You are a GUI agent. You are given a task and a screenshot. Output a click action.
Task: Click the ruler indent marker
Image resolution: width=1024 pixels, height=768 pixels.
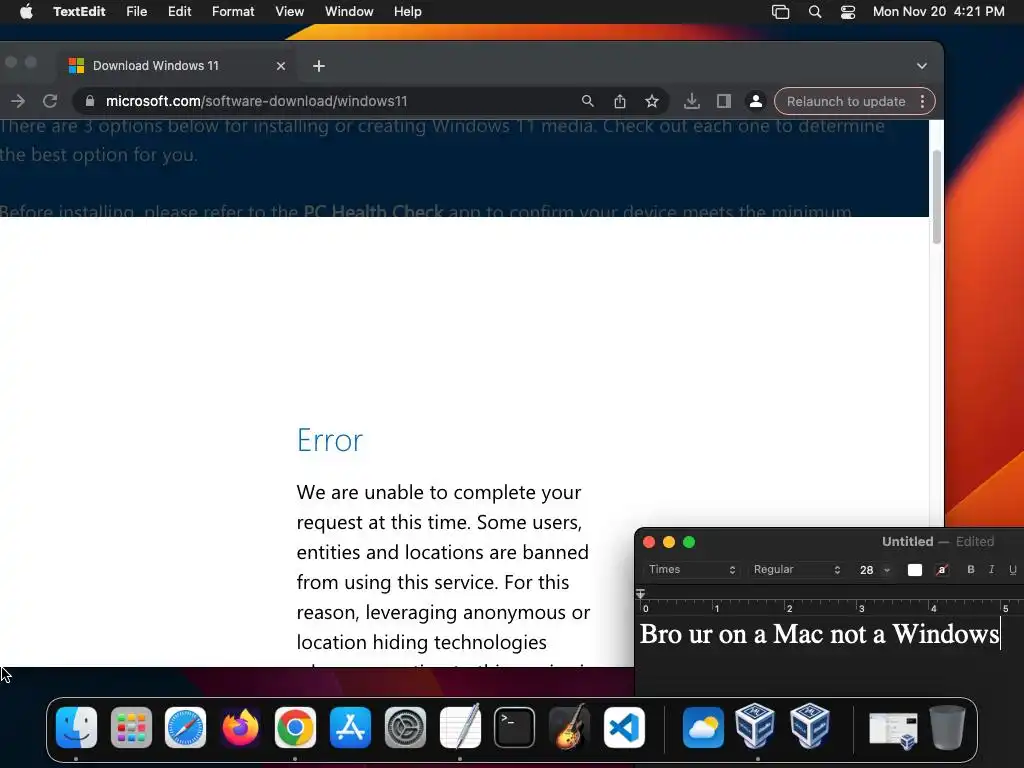tap(641, 594)
